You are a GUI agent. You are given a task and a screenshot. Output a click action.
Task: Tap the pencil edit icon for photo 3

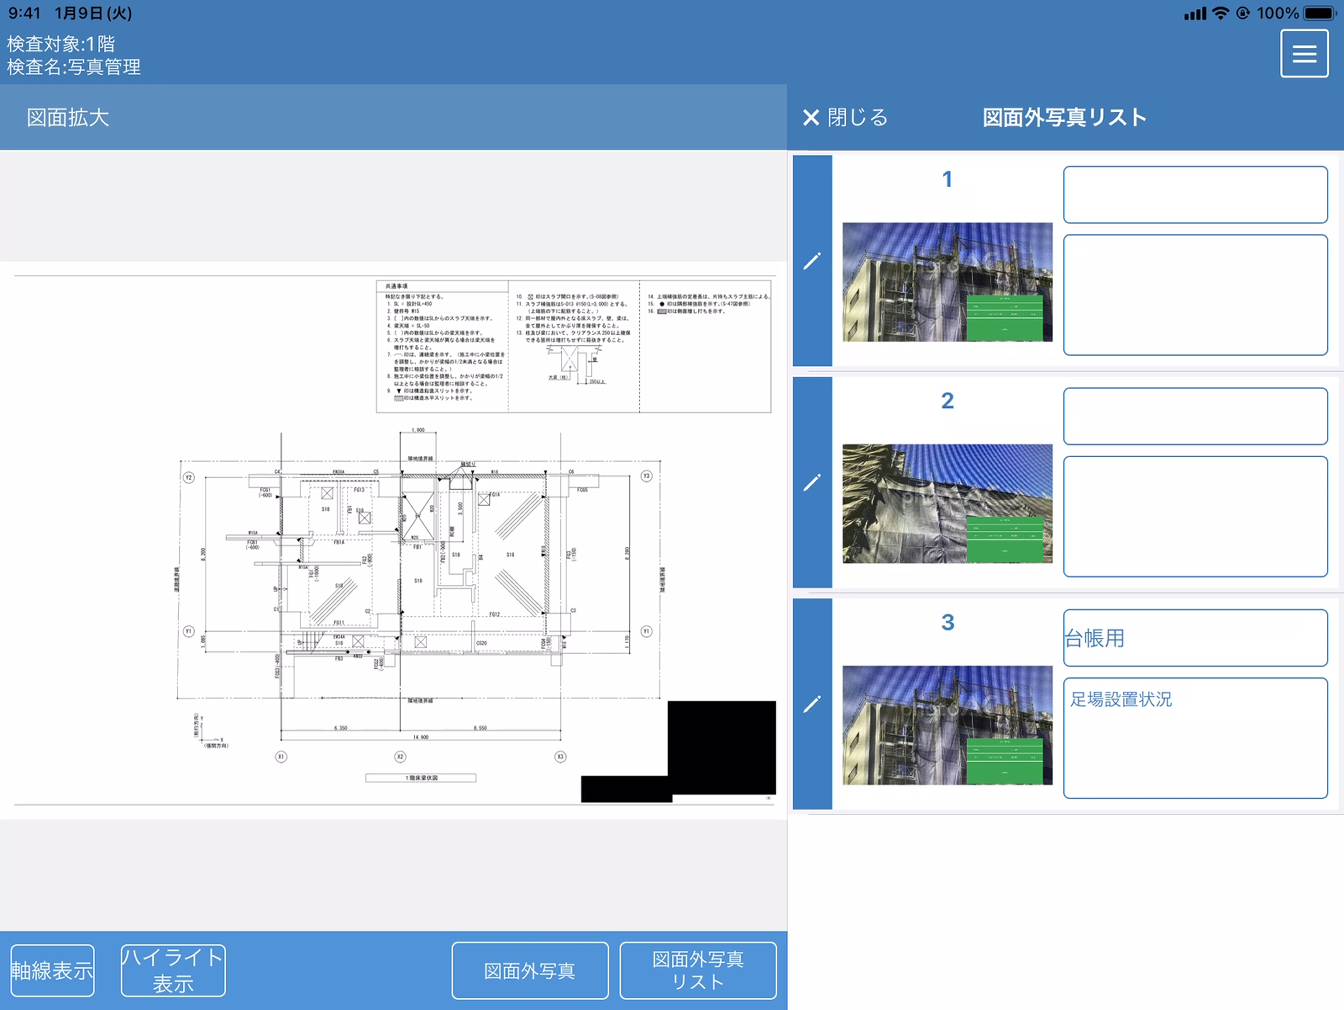(x=812, y=705)
